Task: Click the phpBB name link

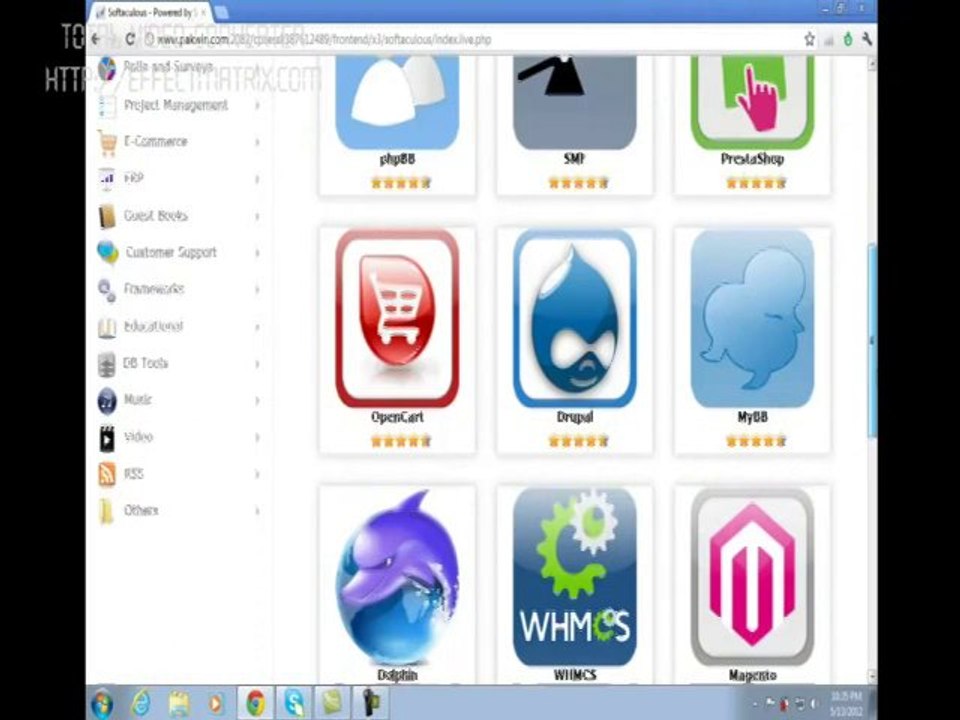Action: click(x=397, y=159)
